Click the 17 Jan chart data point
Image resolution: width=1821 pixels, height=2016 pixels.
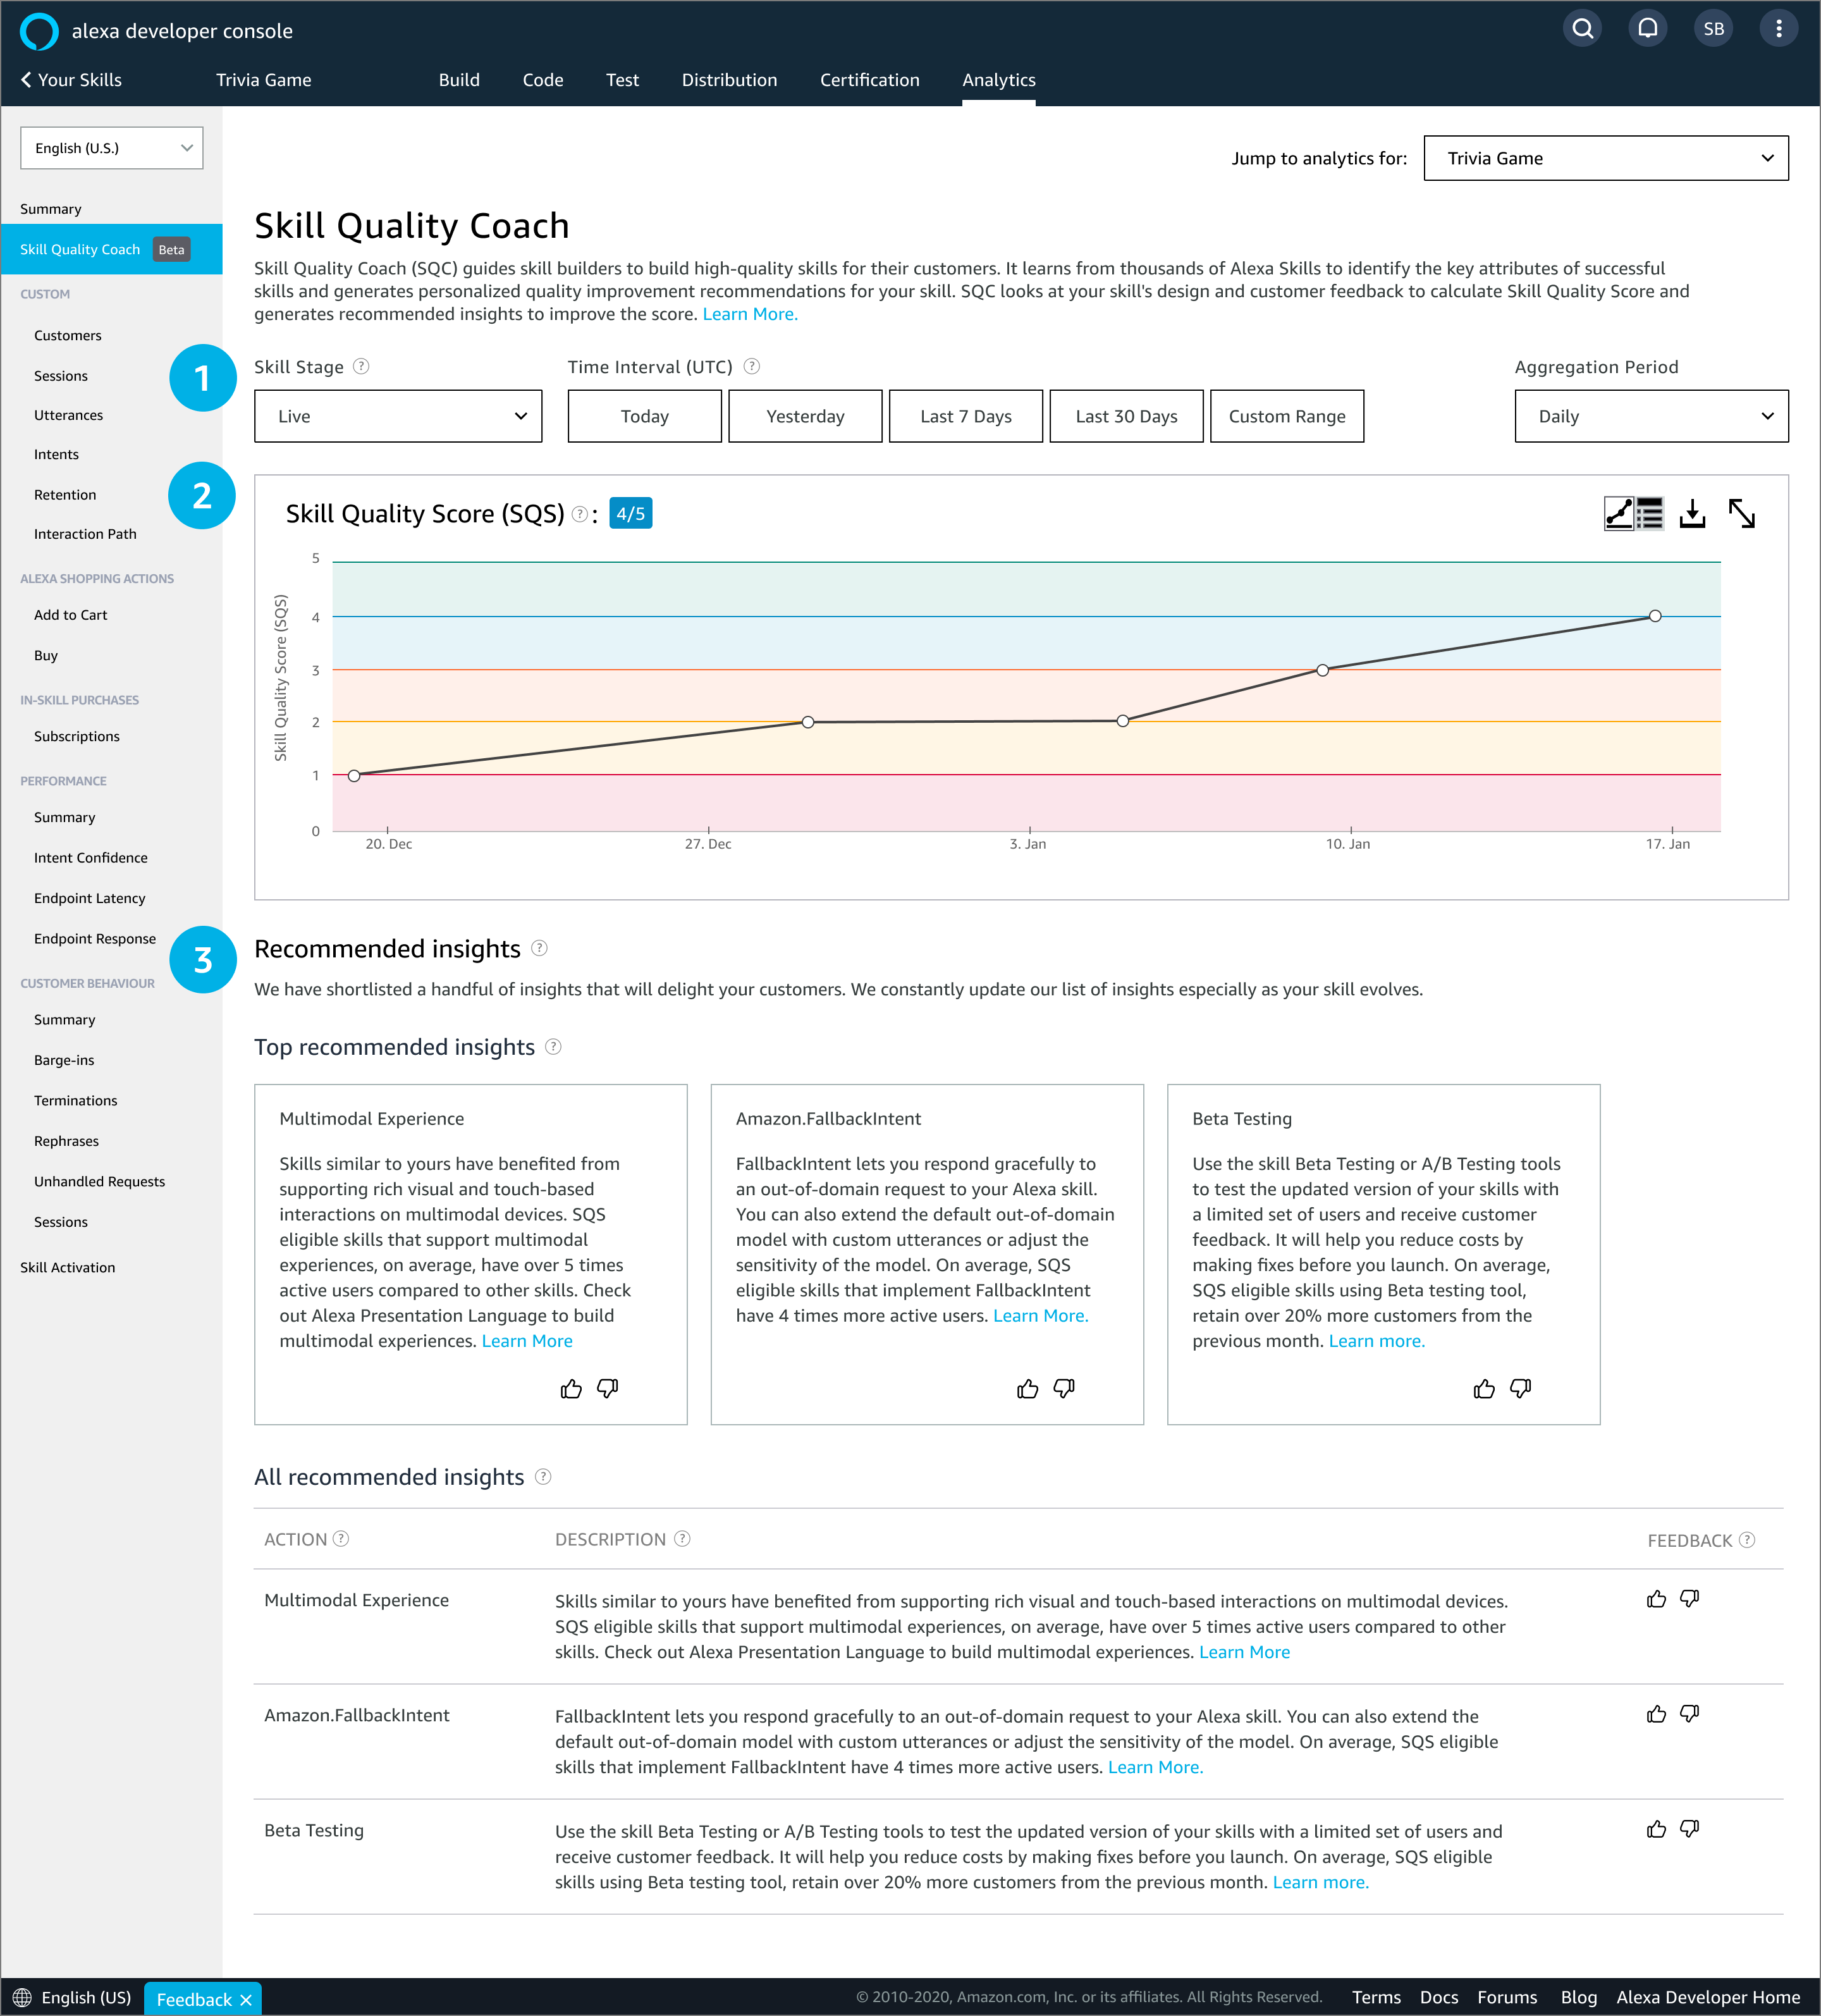[x=1655, y=616]
